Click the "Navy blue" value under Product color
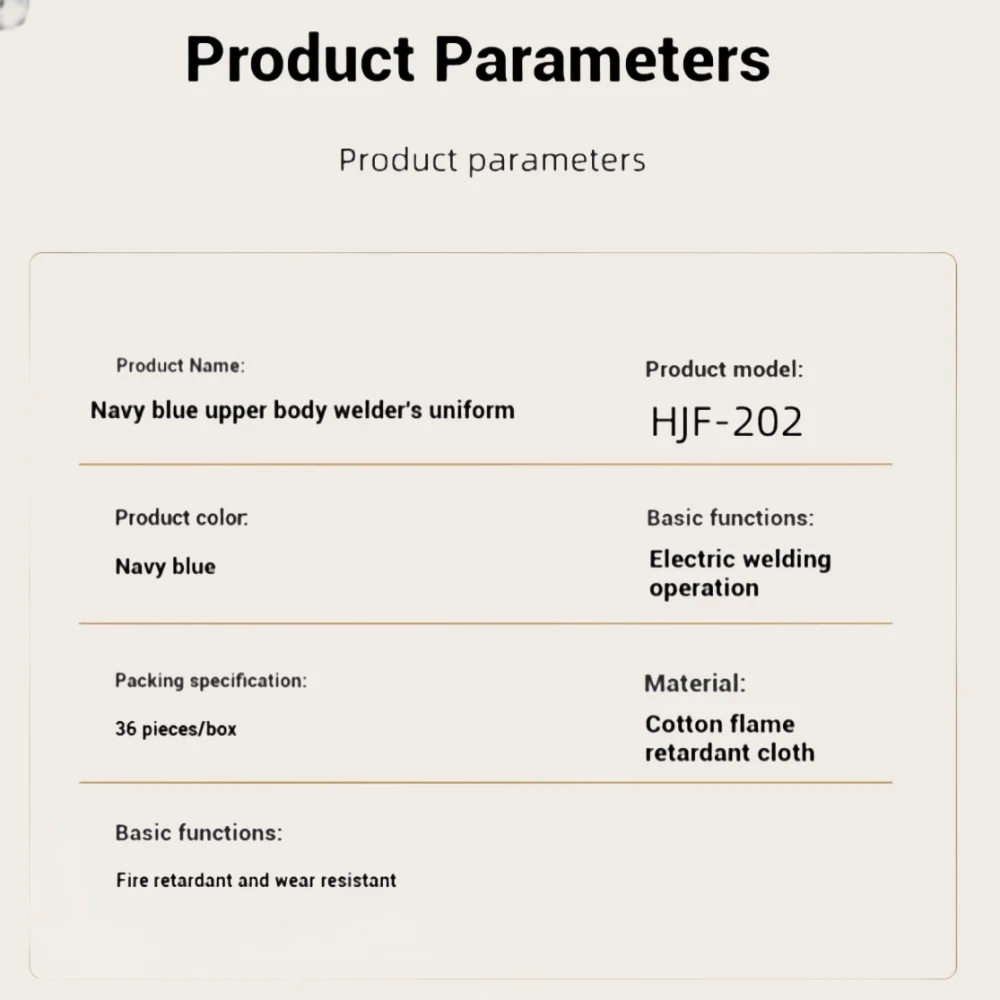This screenshot has width=1000, height=1000. click(165, 566)
